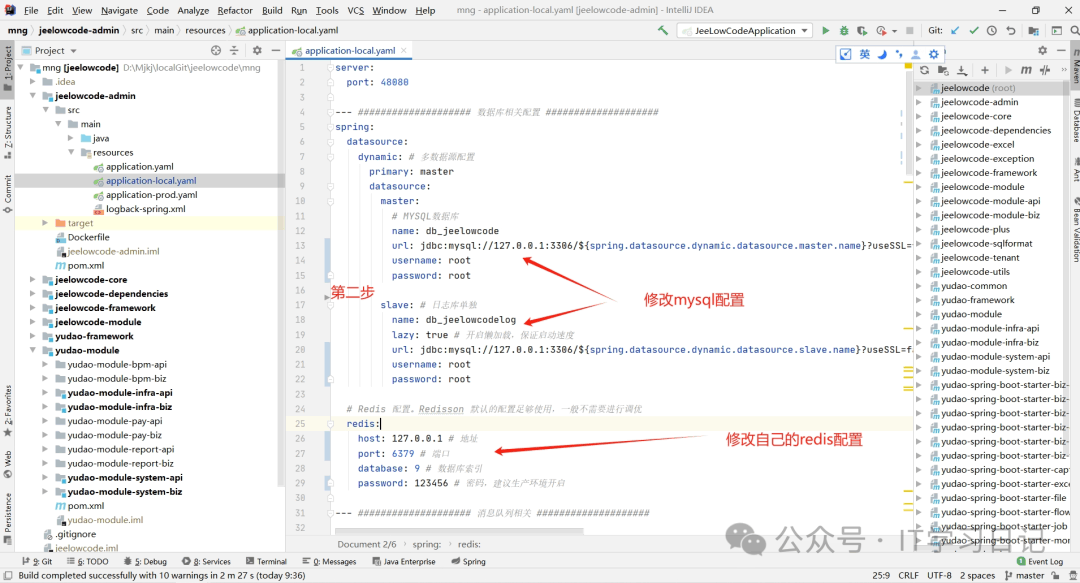Click Maven generate sources and update folders icon

click(x=943, y=70)
